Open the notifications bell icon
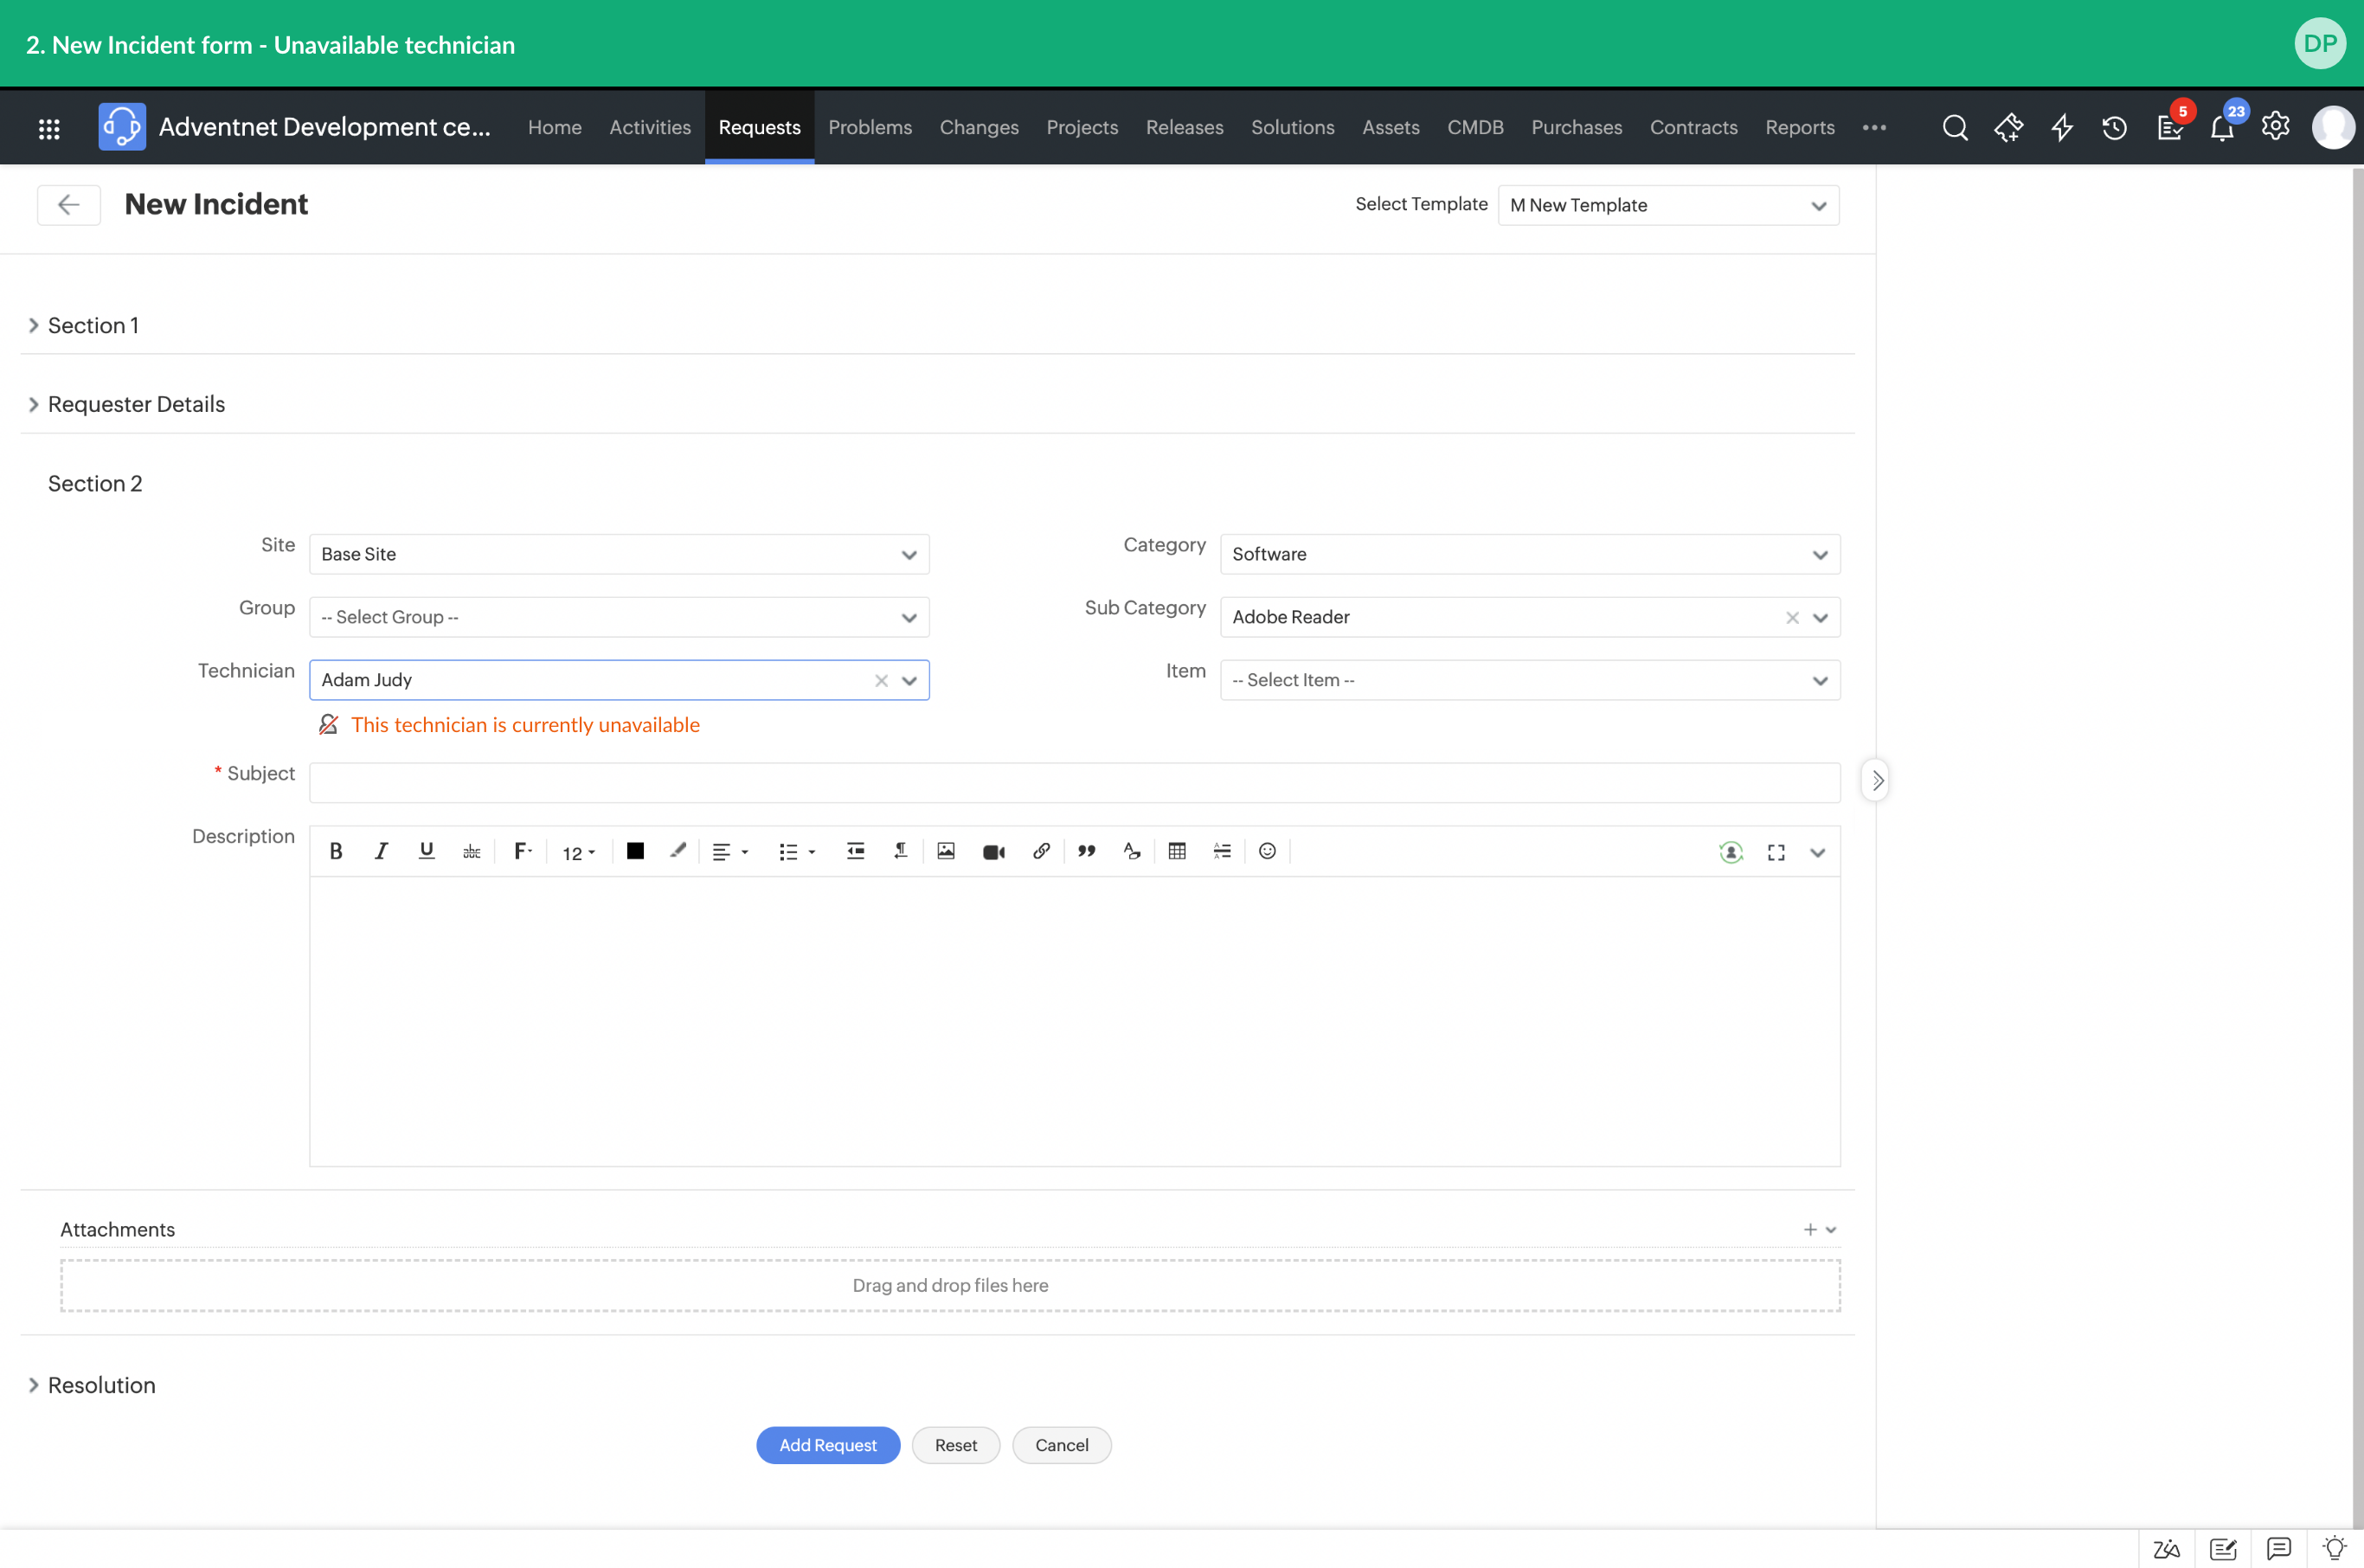Image resolution: width=2364 pixels, height=1568 pixels. 2221,128
